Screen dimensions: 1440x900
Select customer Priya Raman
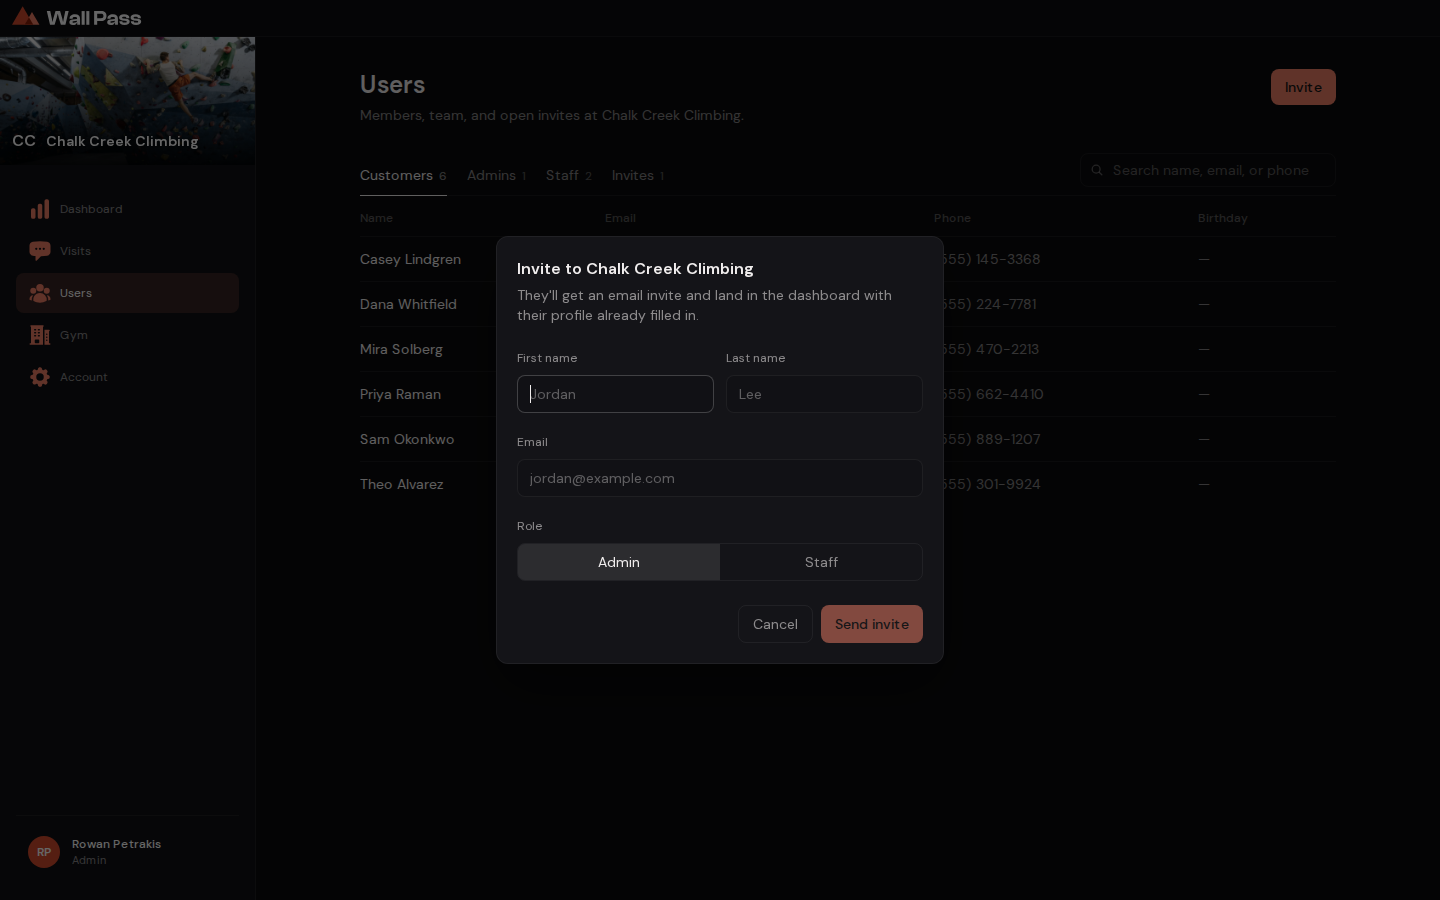400,394
